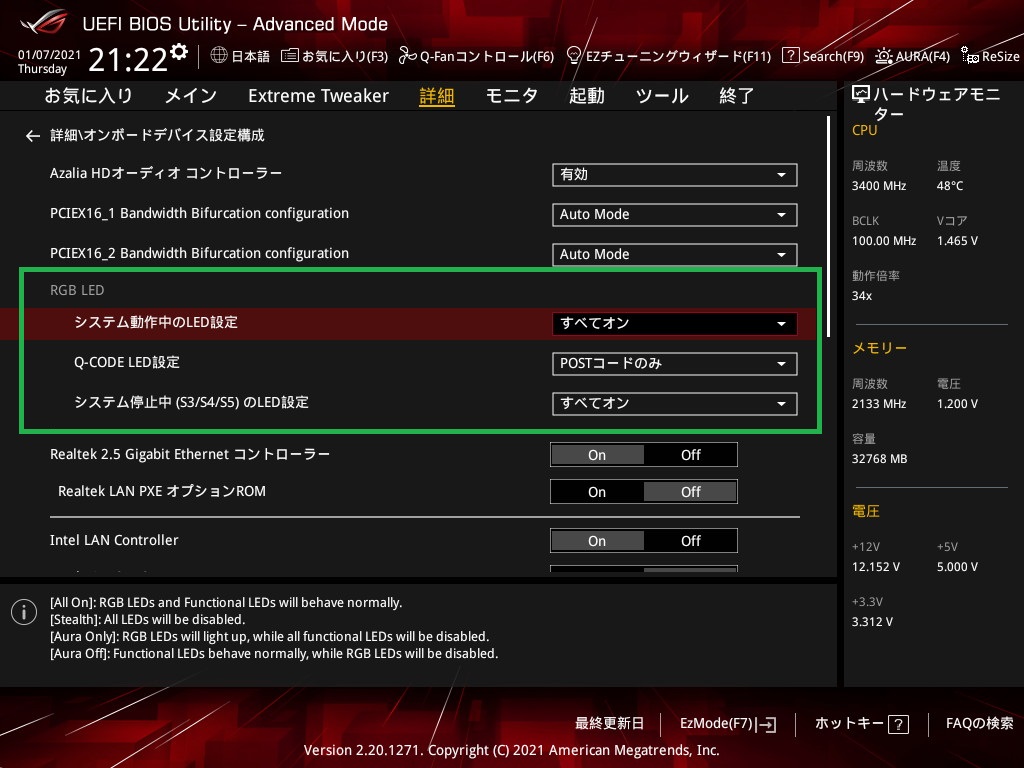Select PCIEX16_2 Bandwidth Bifurcation configuration label
Image resolution: width=1024 pixels, height=768 pixels.
tap(199, 253)
